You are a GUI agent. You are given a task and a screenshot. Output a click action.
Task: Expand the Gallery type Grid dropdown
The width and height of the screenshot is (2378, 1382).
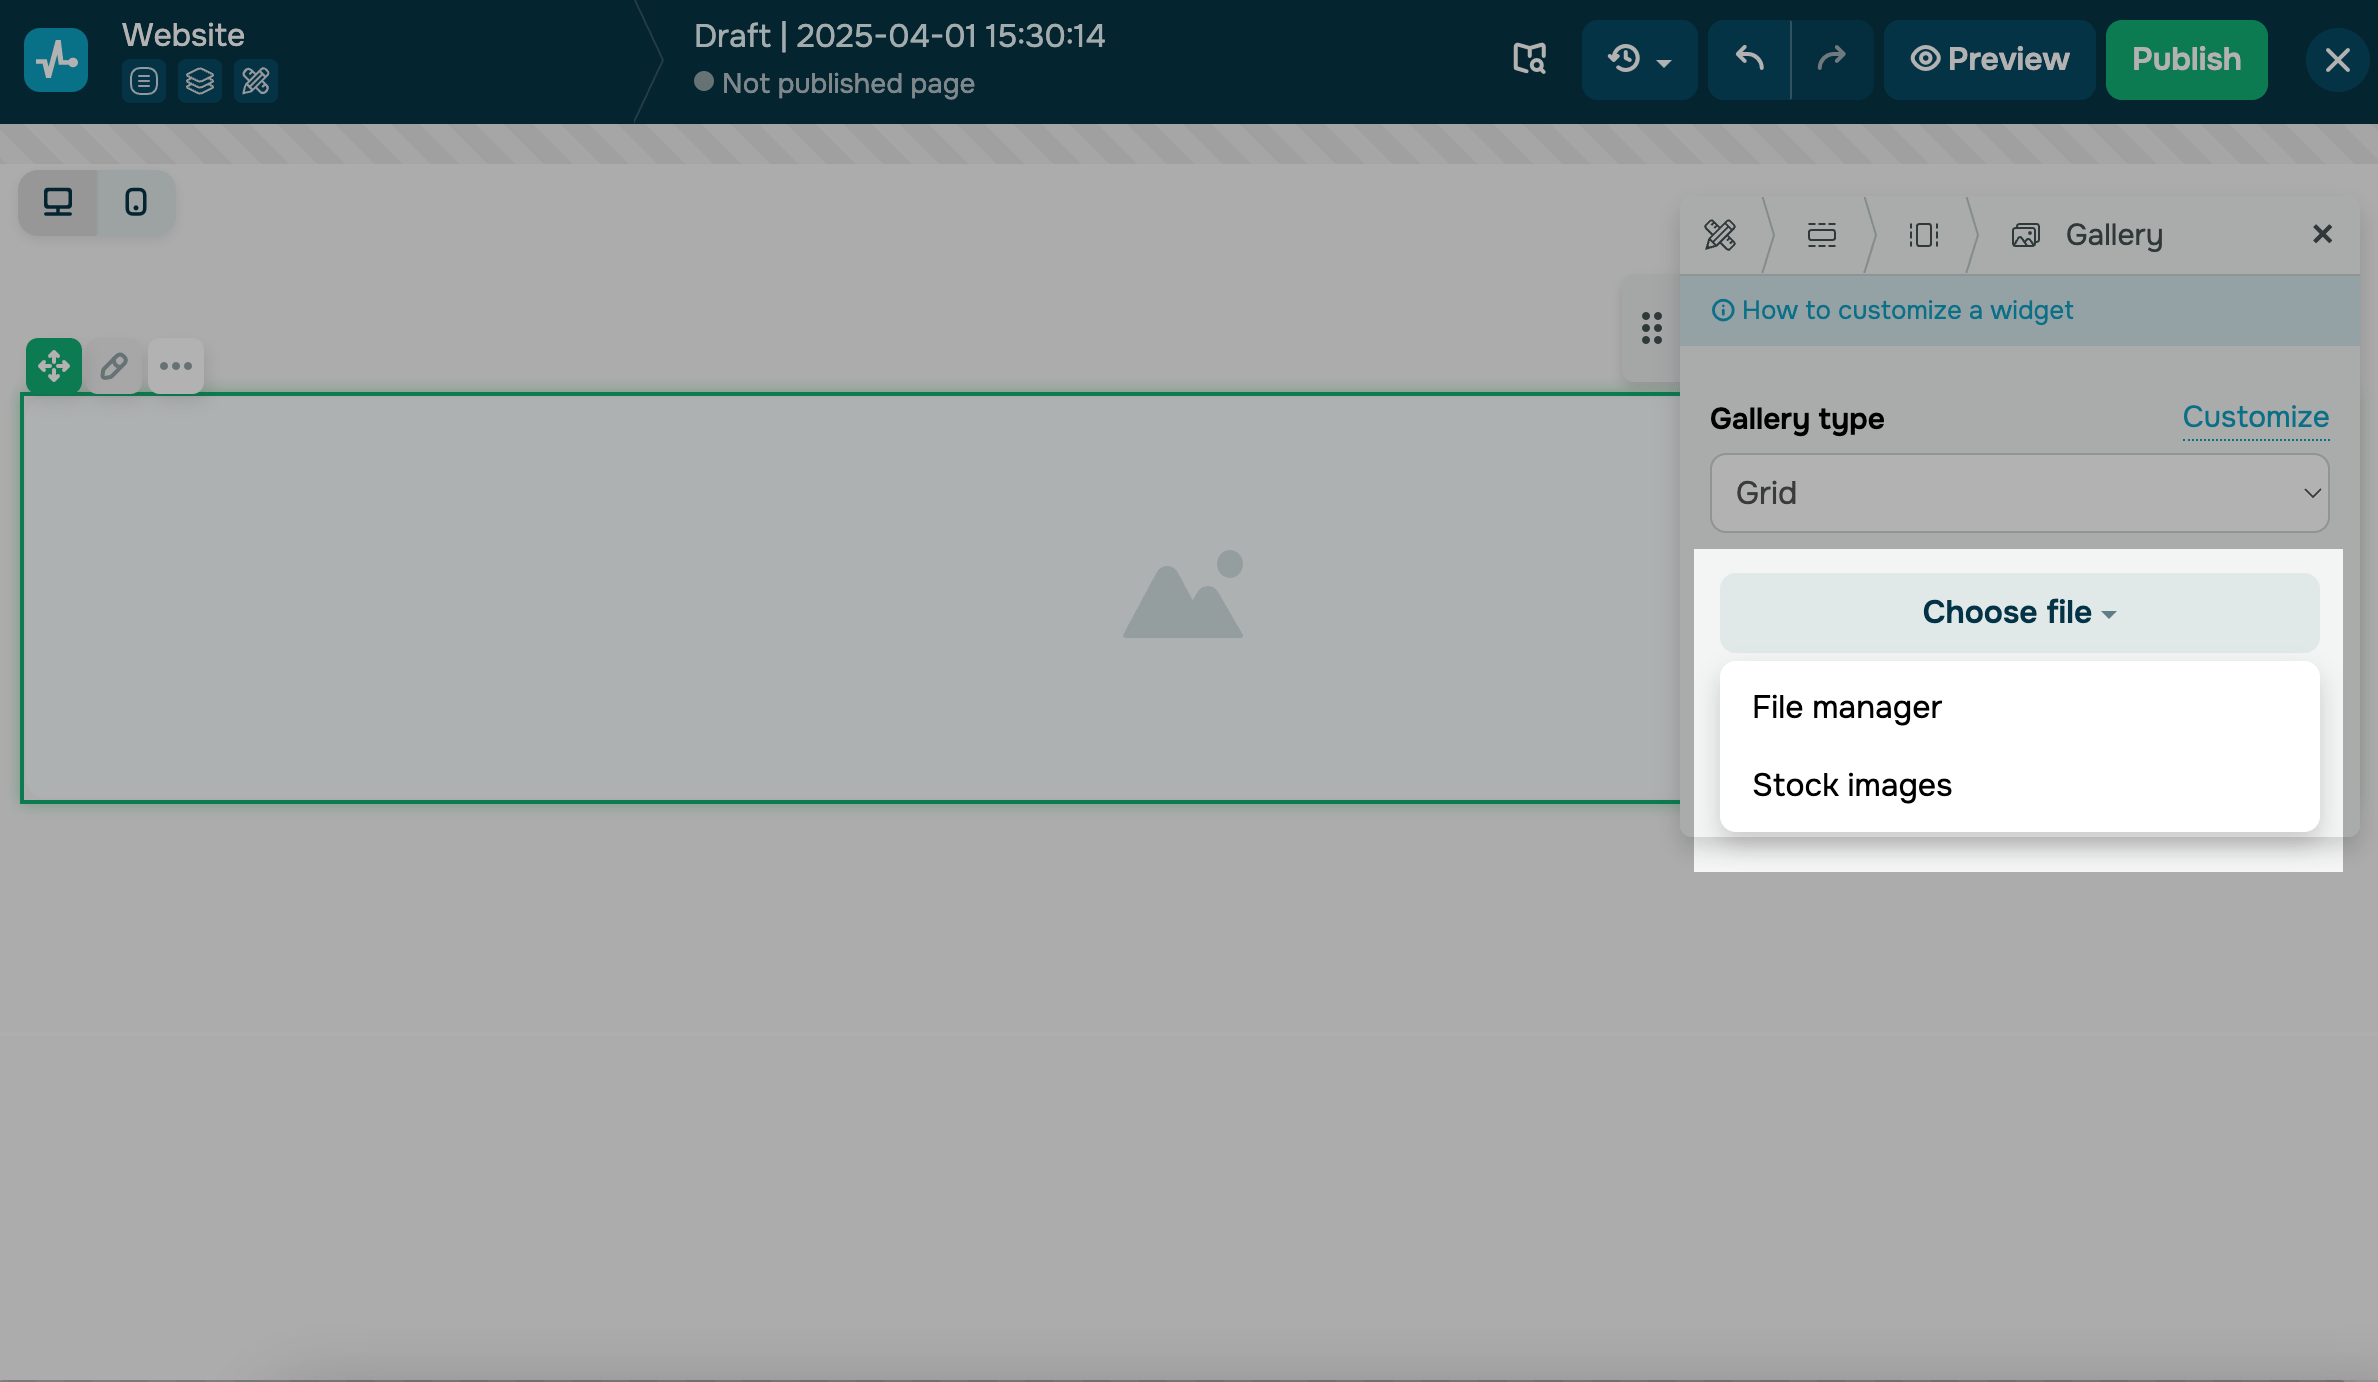(x=2019, y=493)
